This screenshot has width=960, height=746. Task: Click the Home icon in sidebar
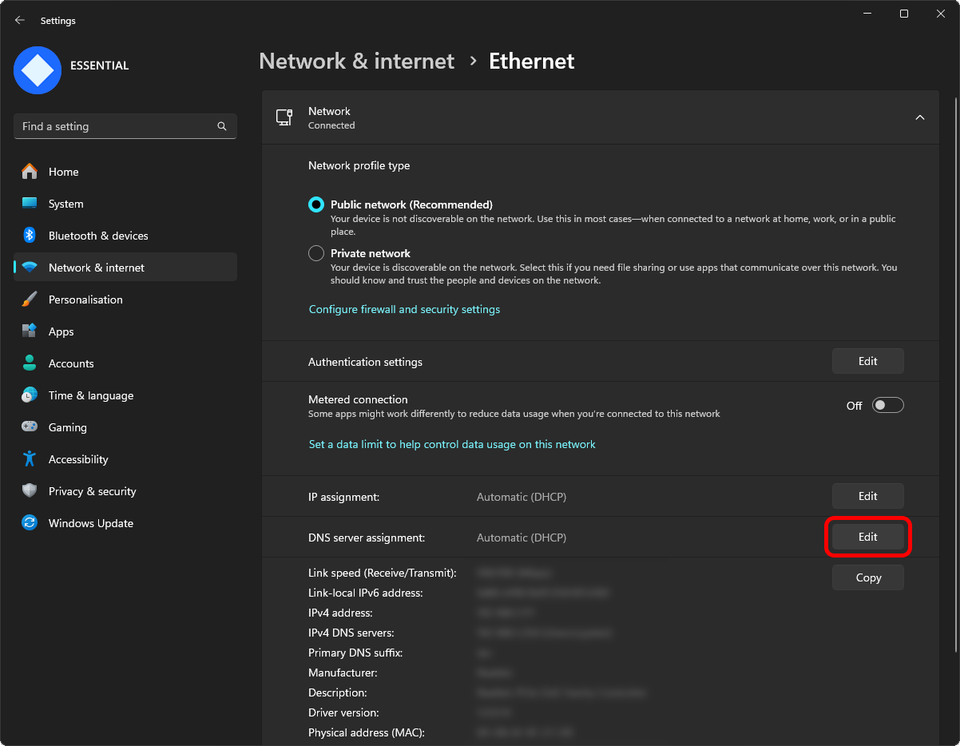30,172
